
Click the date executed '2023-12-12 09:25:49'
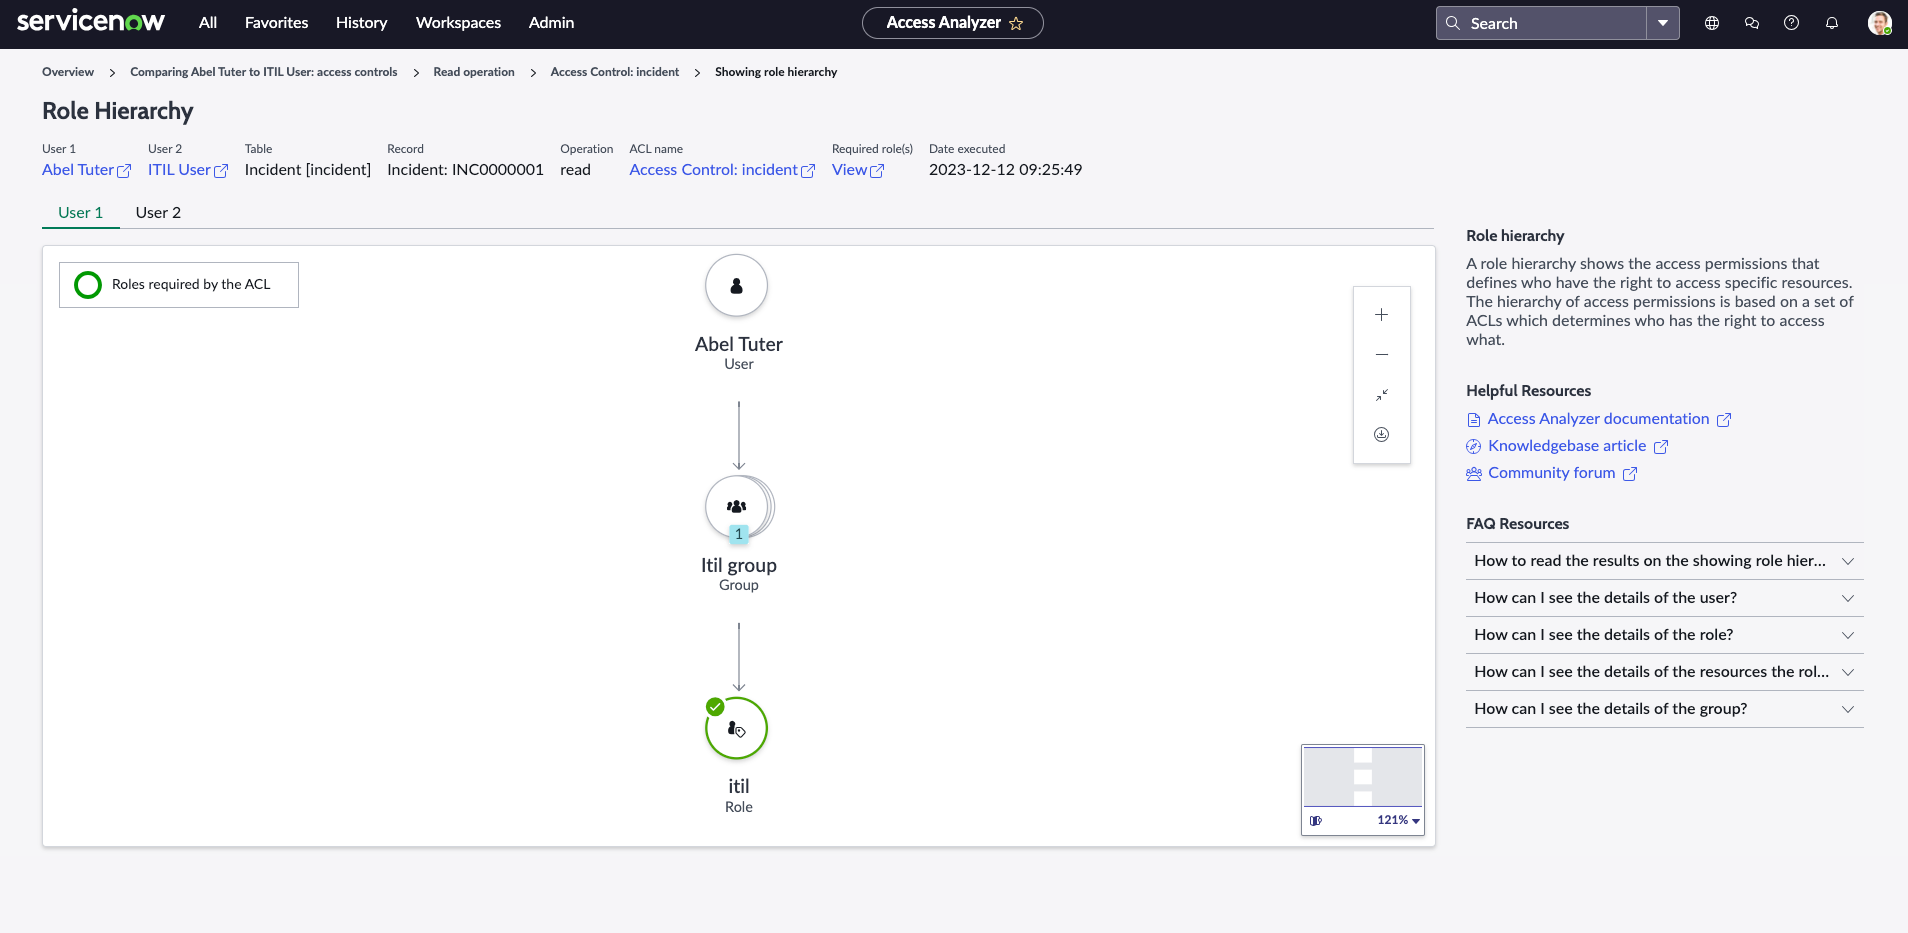[x=1005, y=170]
